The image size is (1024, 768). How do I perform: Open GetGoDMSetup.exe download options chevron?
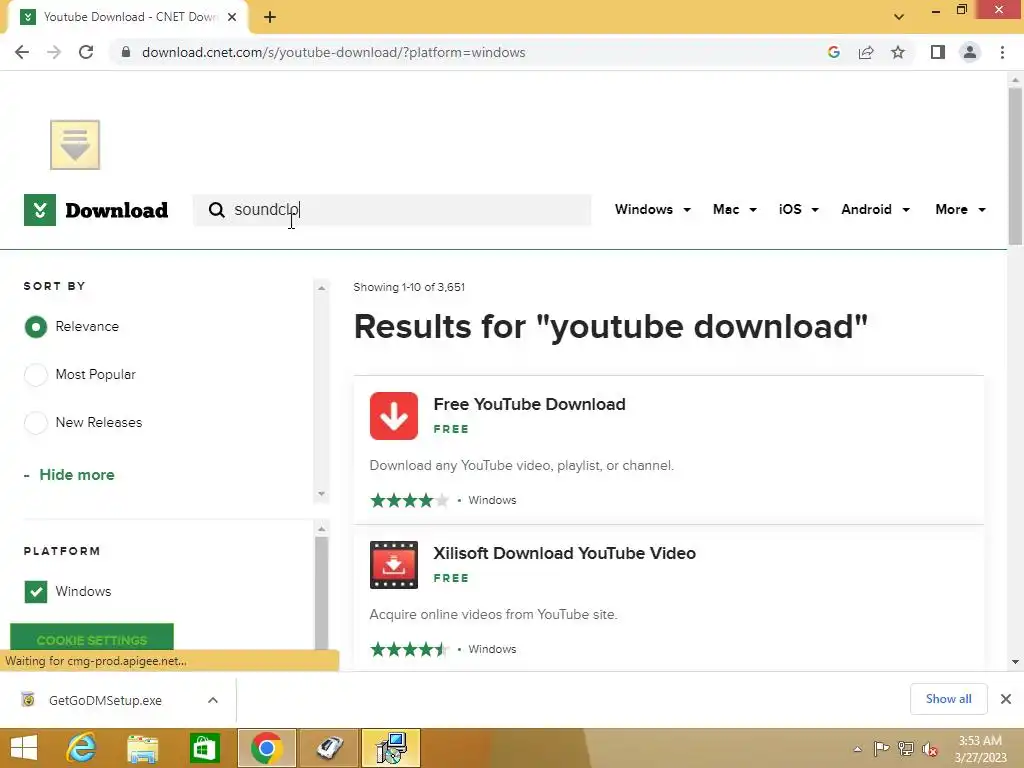coord(213,700)
